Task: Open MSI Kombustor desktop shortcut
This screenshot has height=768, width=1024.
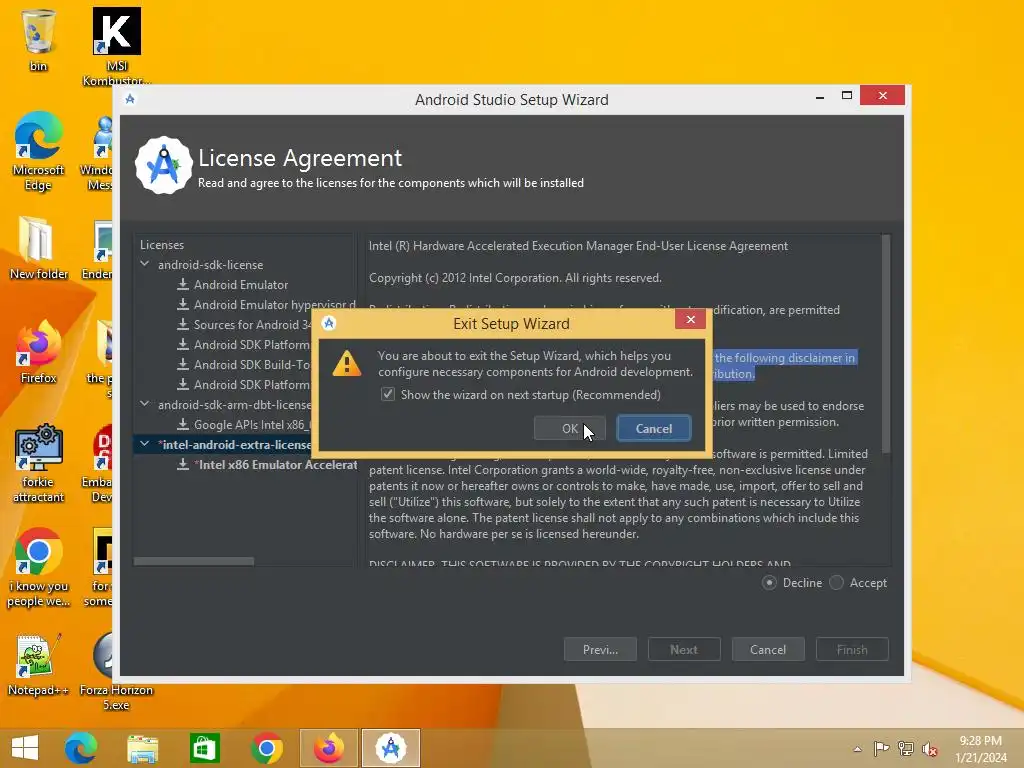Action: (116, 46)
